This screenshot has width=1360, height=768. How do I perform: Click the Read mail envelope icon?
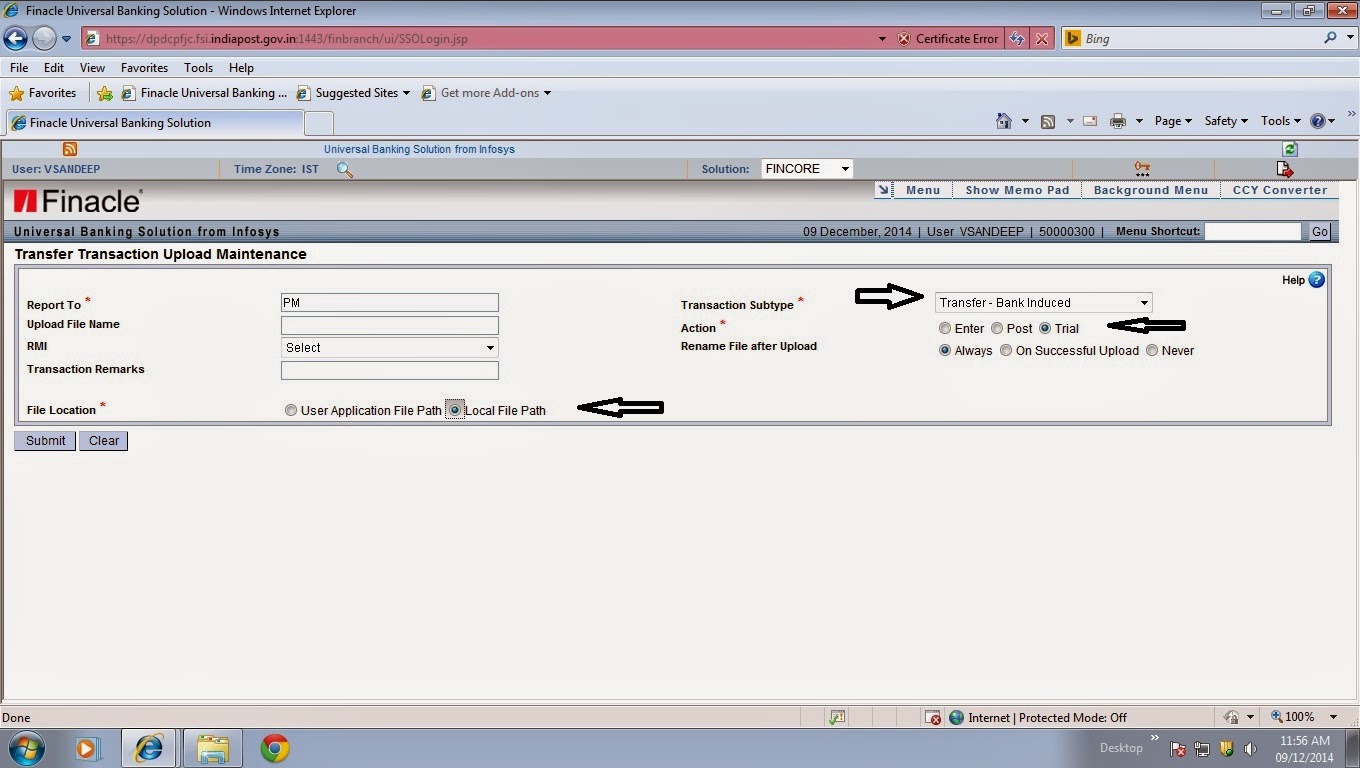[x=1089, y=120]
